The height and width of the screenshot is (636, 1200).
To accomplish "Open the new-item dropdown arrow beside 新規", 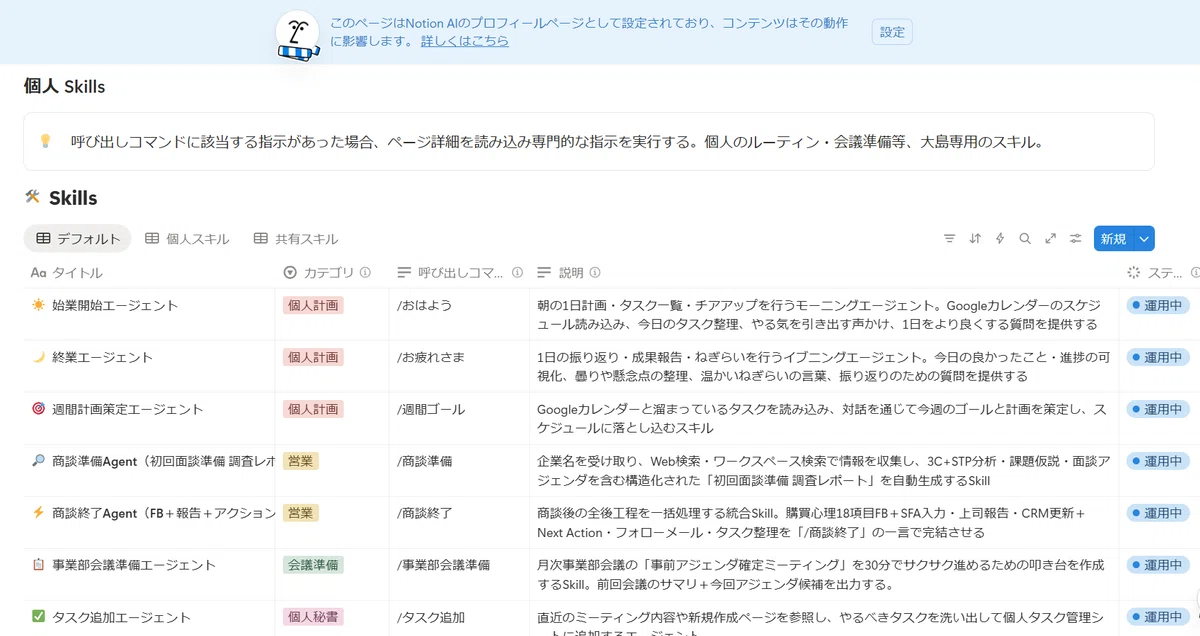I will pos(1144,239).
